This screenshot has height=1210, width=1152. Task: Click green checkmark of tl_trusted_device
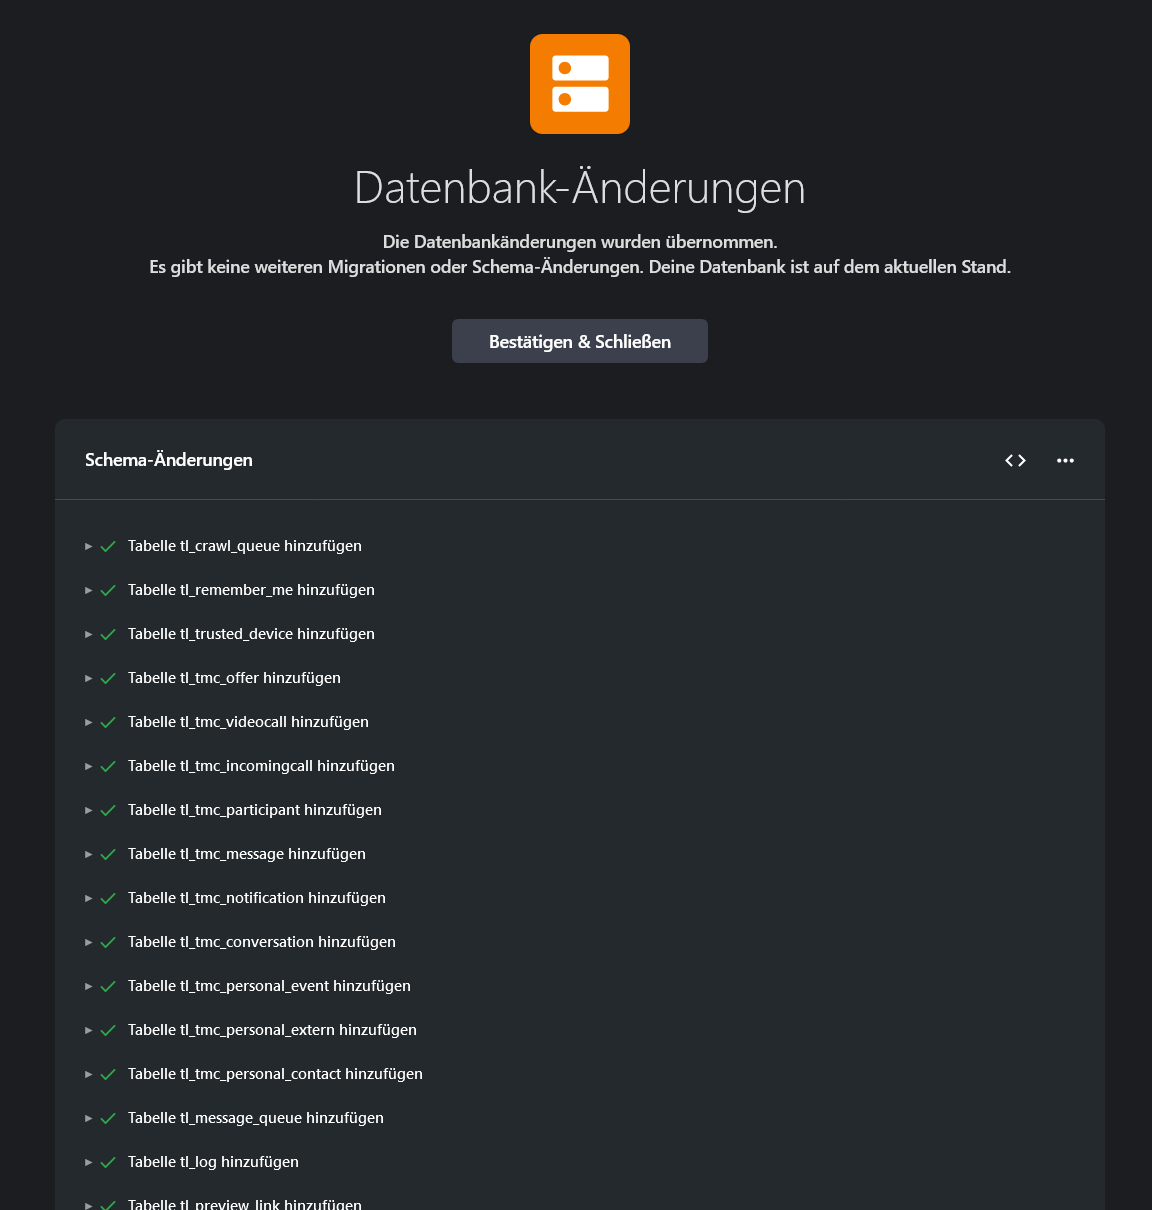coord(108,634)
